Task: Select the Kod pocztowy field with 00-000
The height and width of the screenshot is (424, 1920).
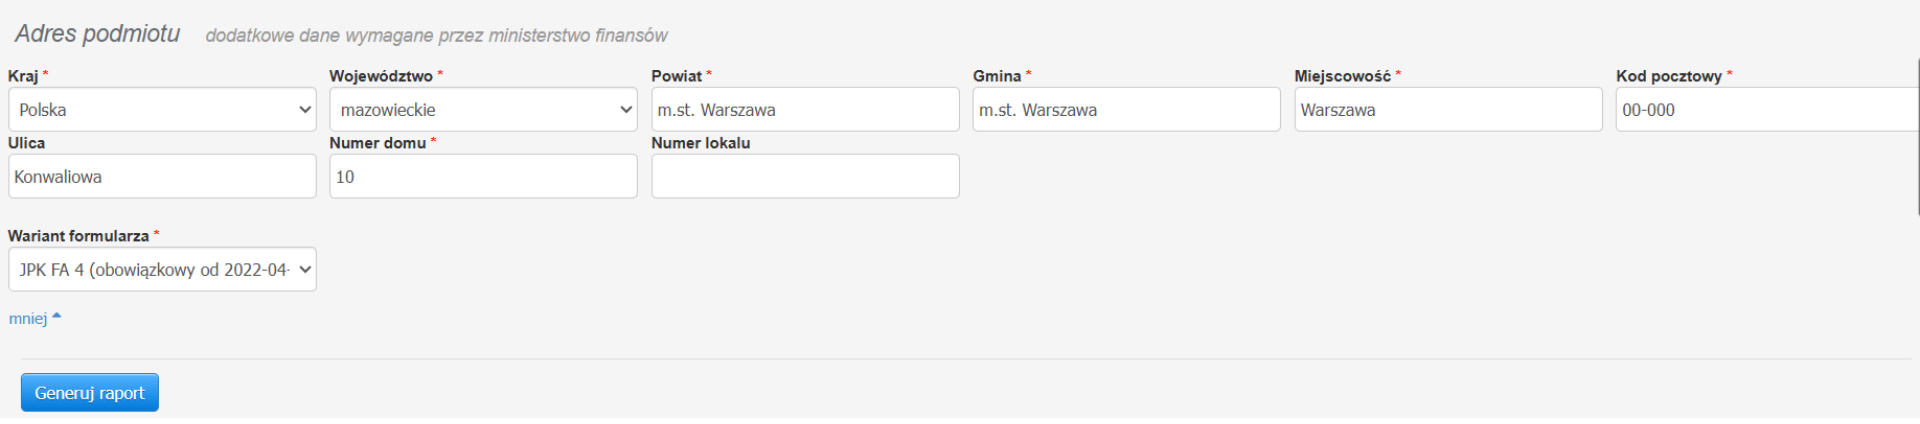Action: click(1766, 110)
